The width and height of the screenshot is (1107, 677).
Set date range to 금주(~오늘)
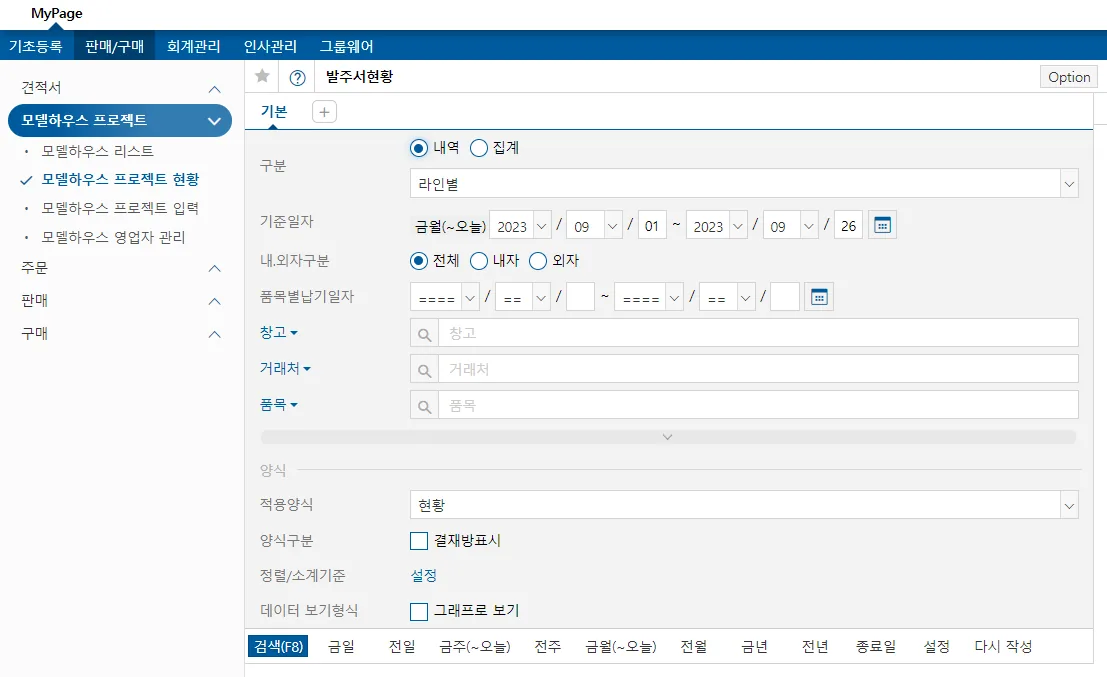pos(475,646)
